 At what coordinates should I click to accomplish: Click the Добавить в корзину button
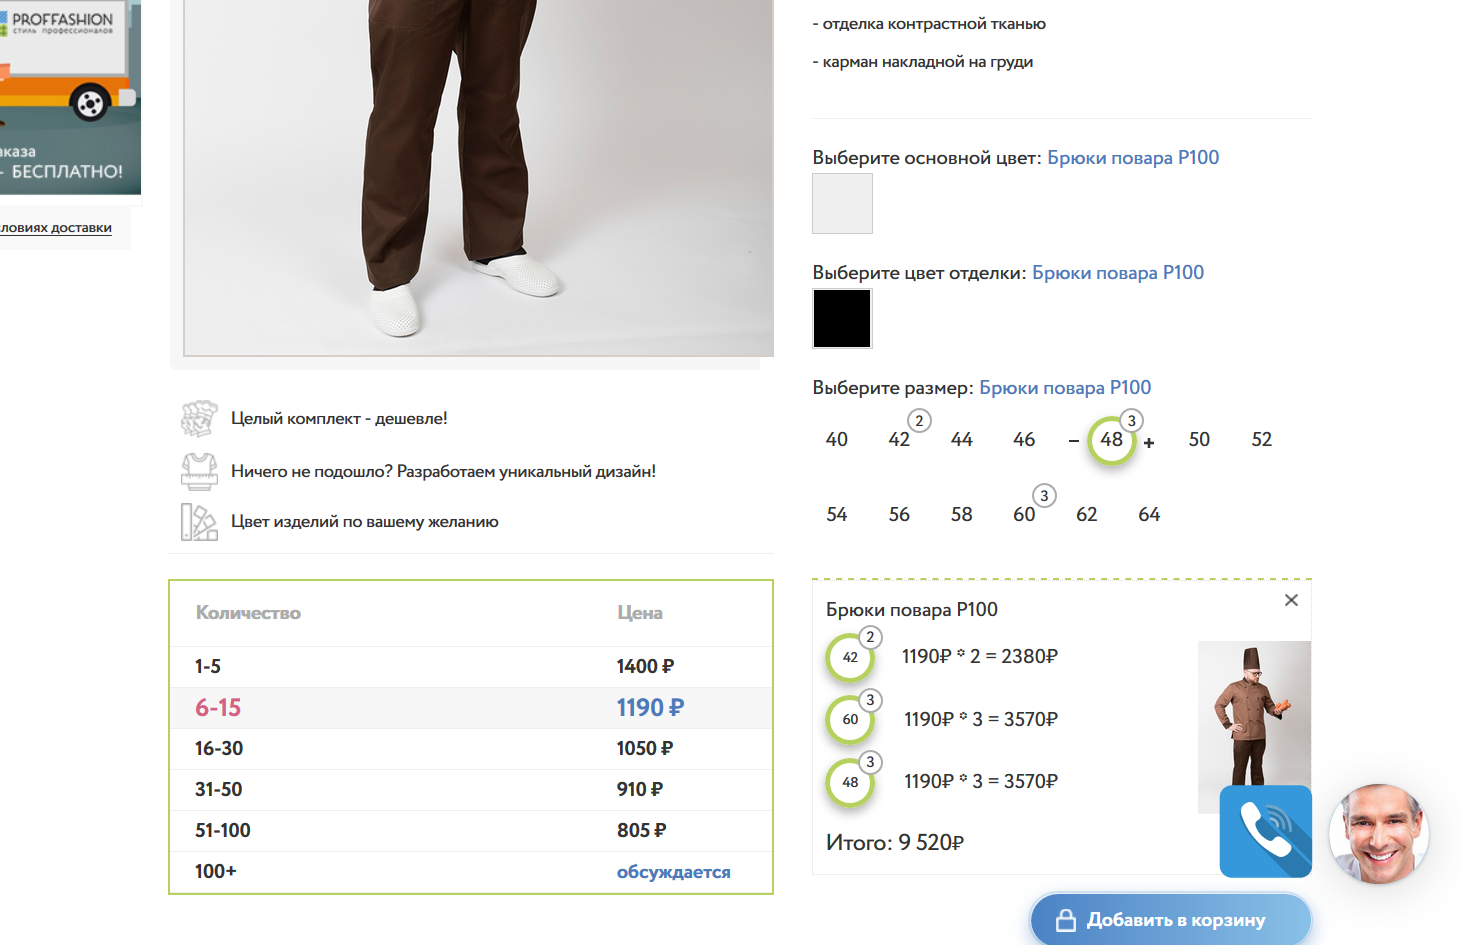click(1170, 920)
